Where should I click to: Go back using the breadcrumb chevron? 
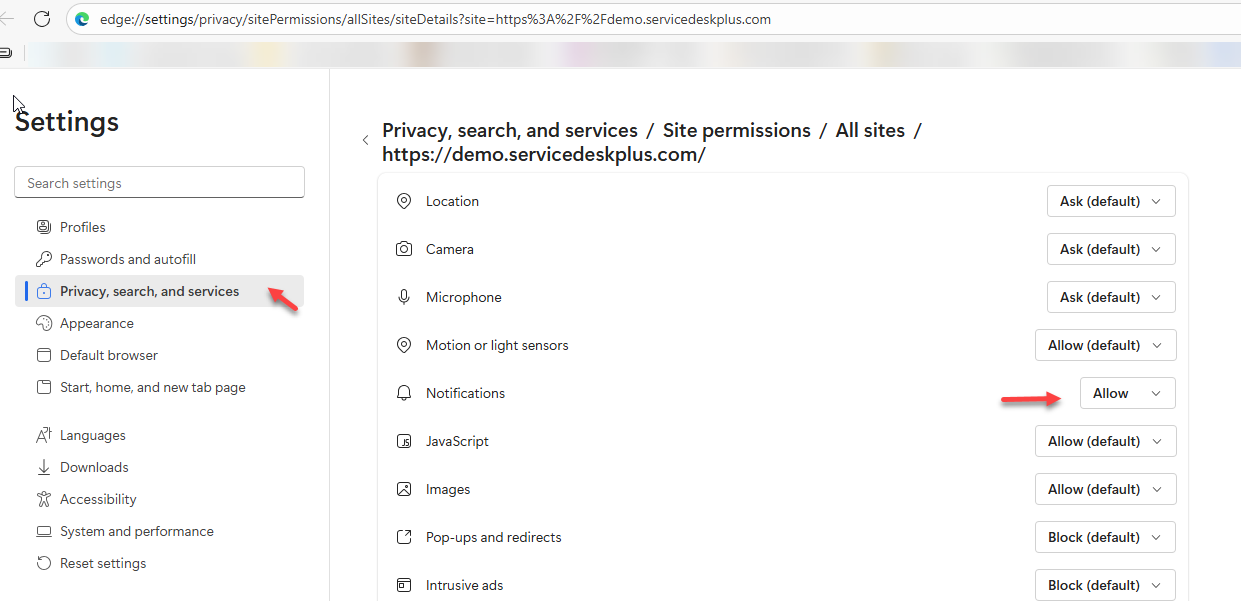(x=365, y=141)
